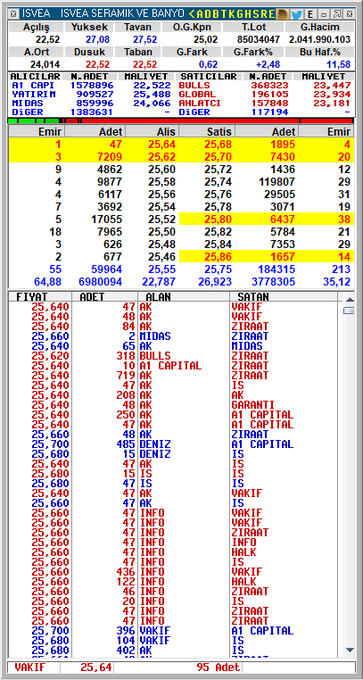This screenshot has width=363, height=680.
Task: Click the scrollbar thumb of trades list
Action: (349, 311)
